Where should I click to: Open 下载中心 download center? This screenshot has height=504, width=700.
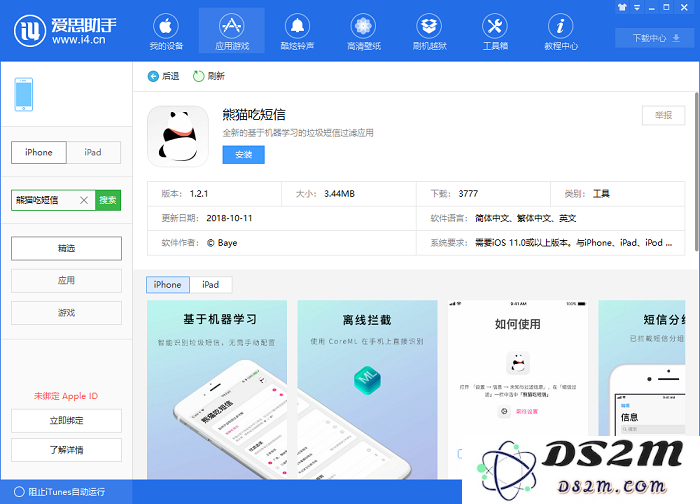point(655,38)
